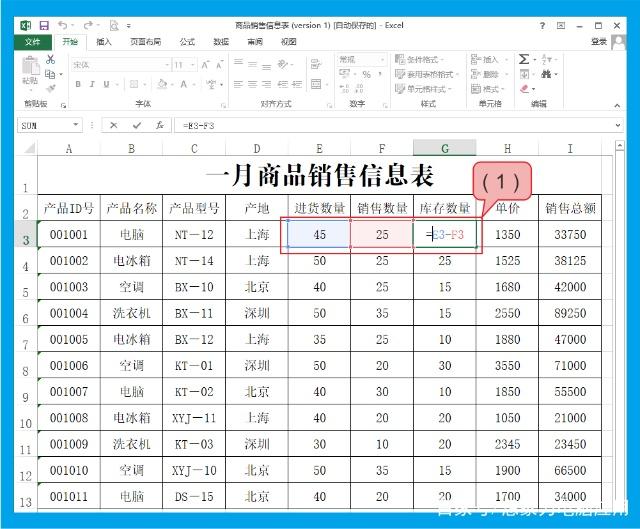Click the Copy icon
The height and width of the screenshot is (529, 640).
(50, 74)
